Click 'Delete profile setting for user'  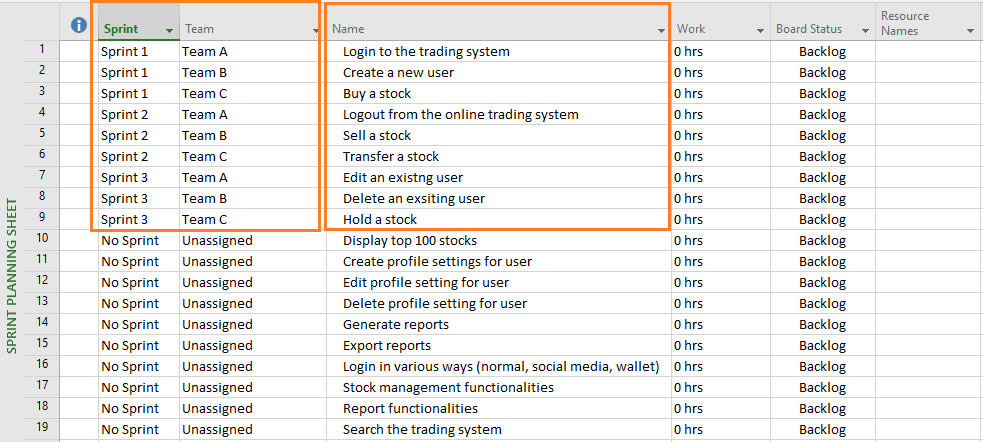point(435,303)
